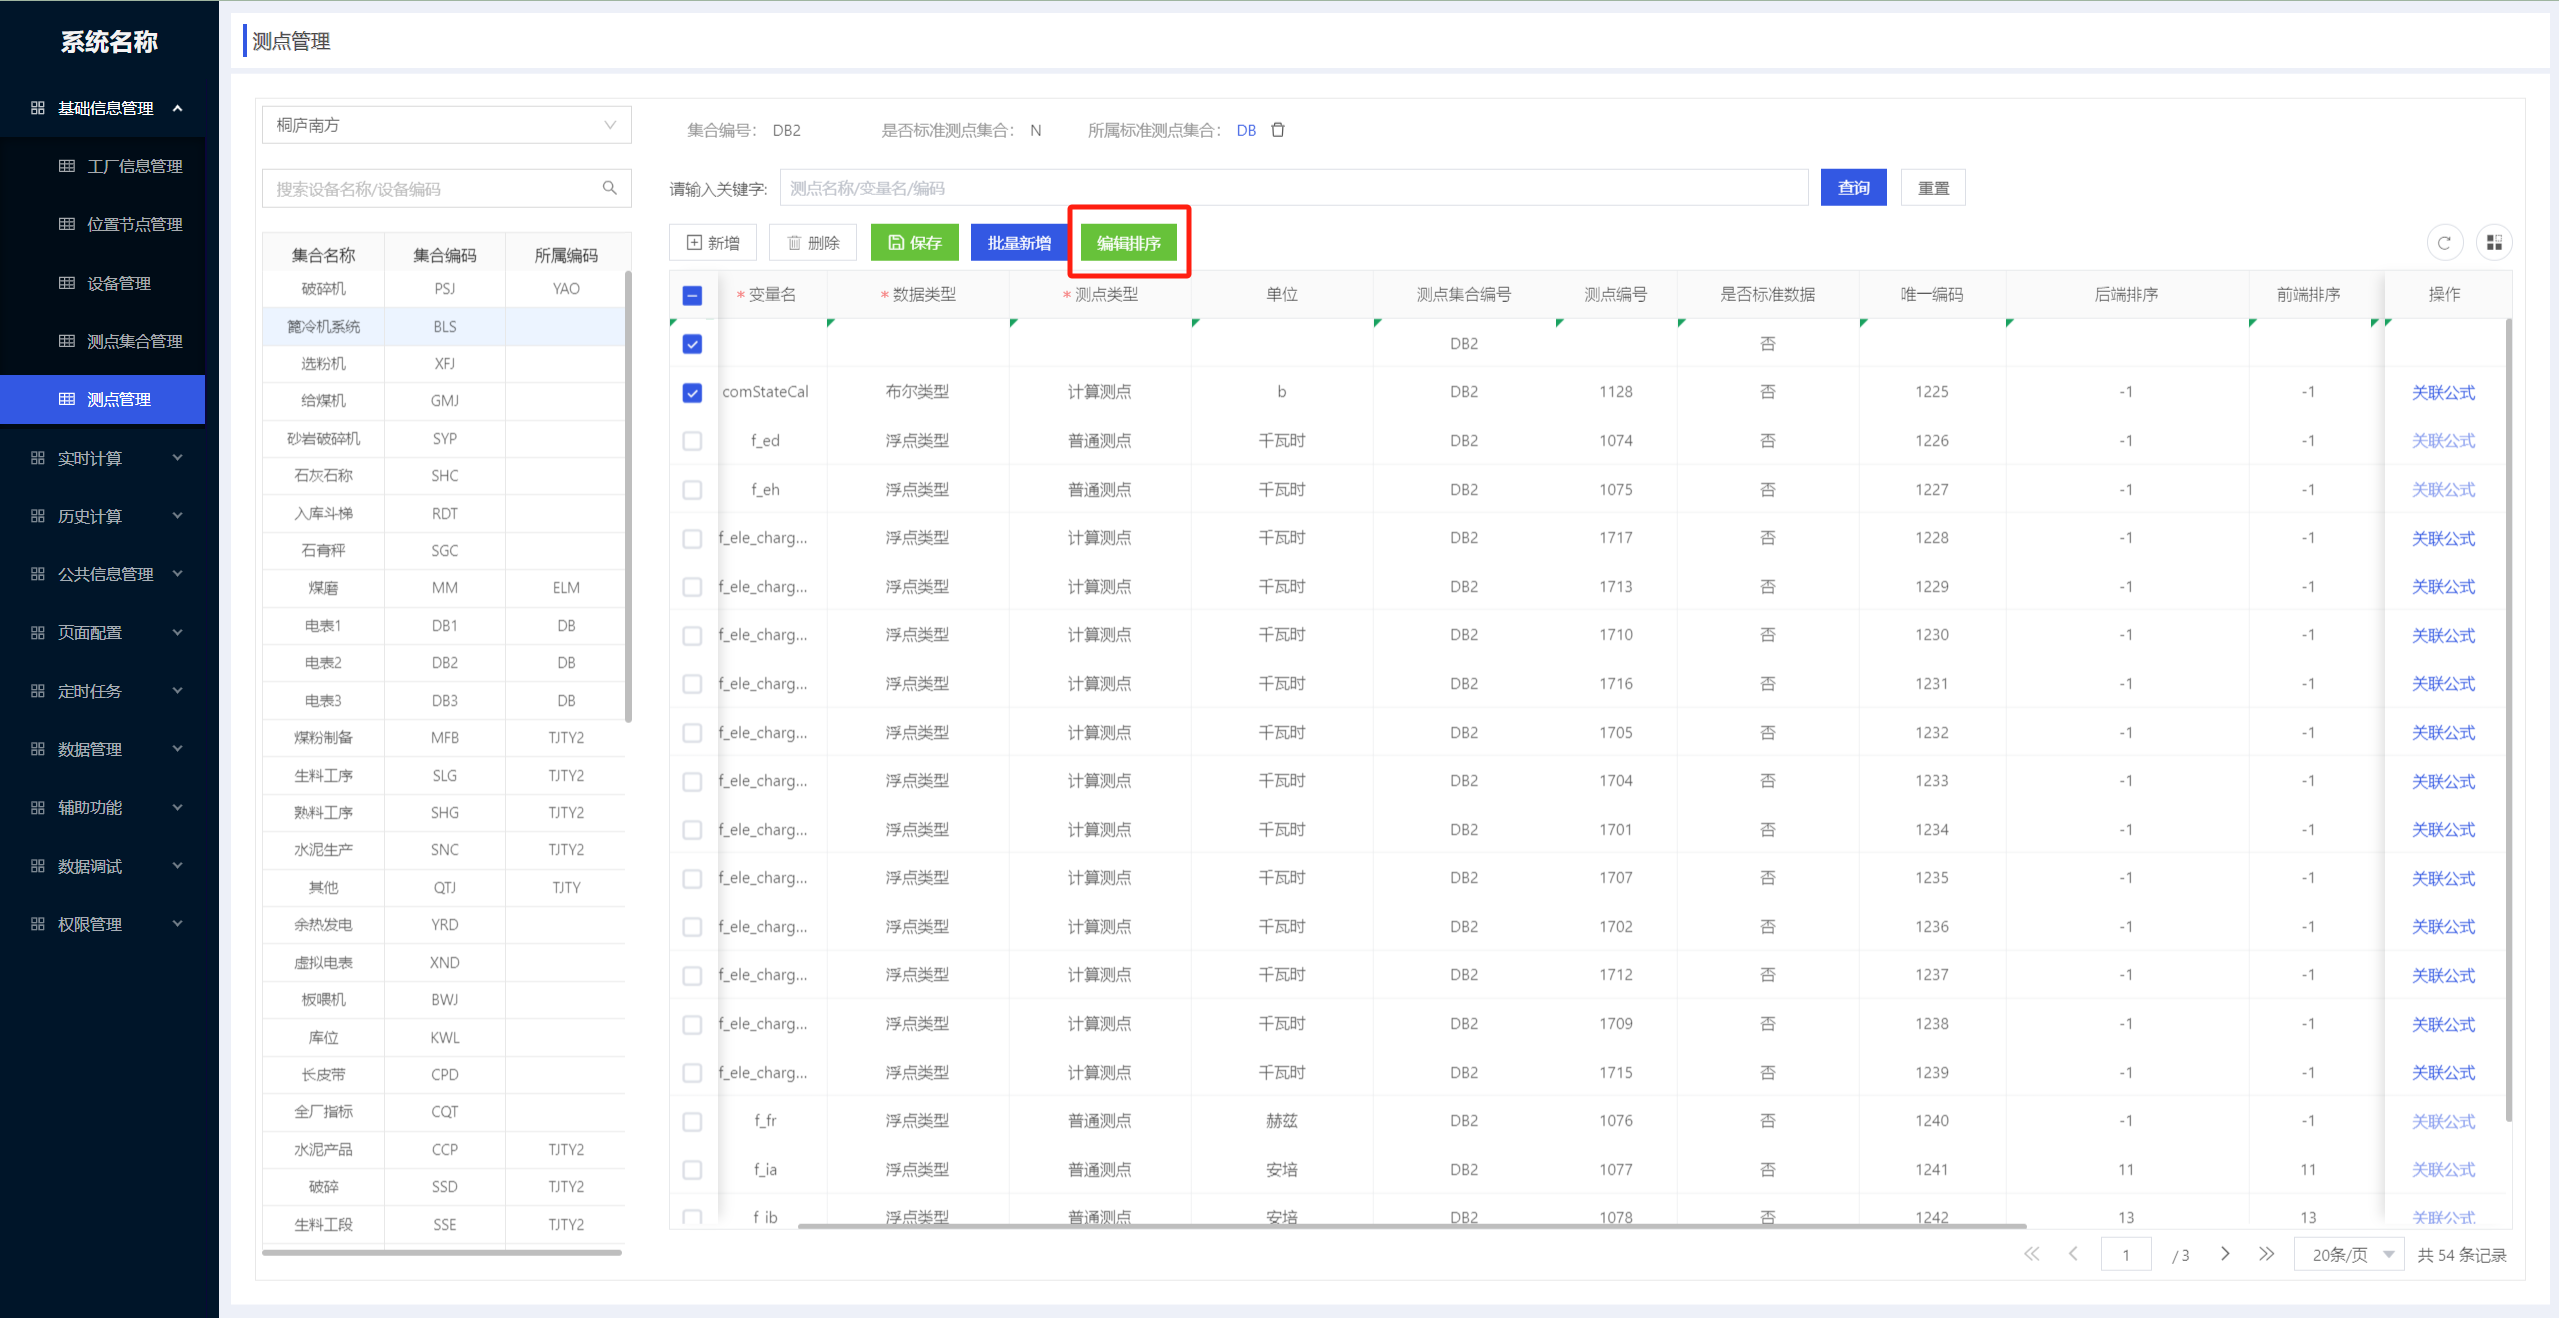Click the 辅助功能 grid icon
Screen dimensions: 2559x1318
[38, 808]
